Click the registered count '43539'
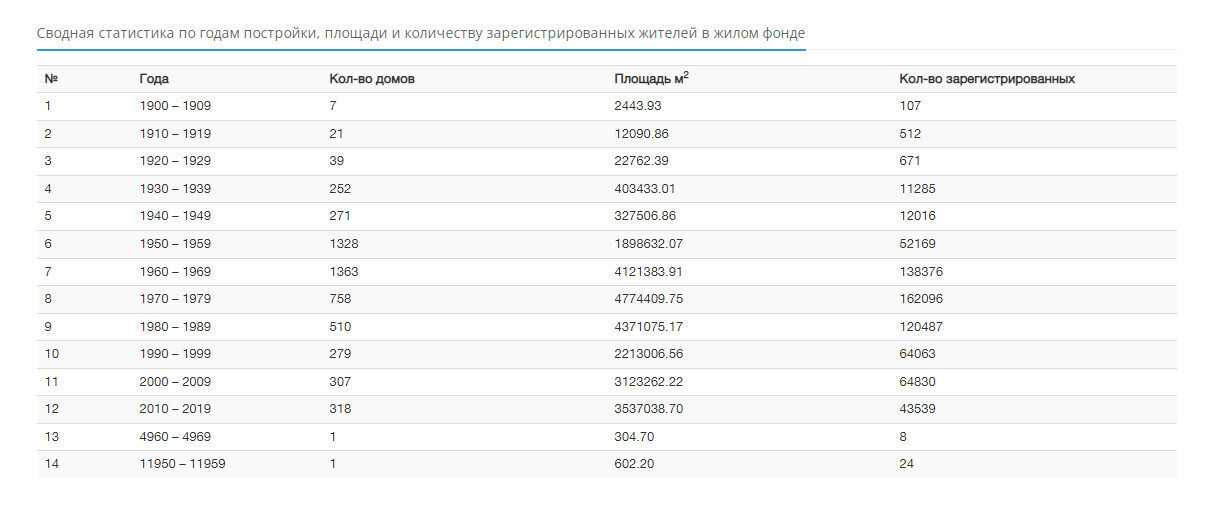 click(917, 409)
